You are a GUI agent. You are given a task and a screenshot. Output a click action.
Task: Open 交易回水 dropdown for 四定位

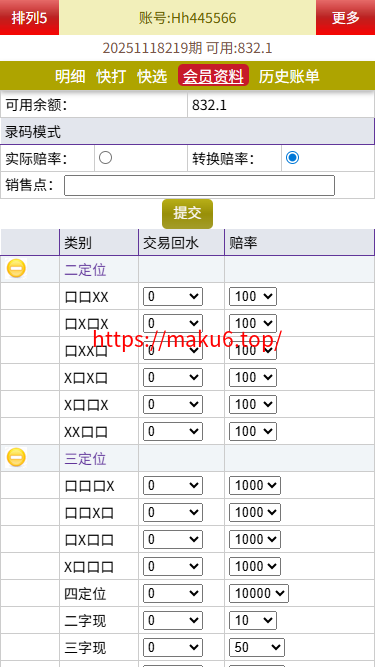(173, 593)
